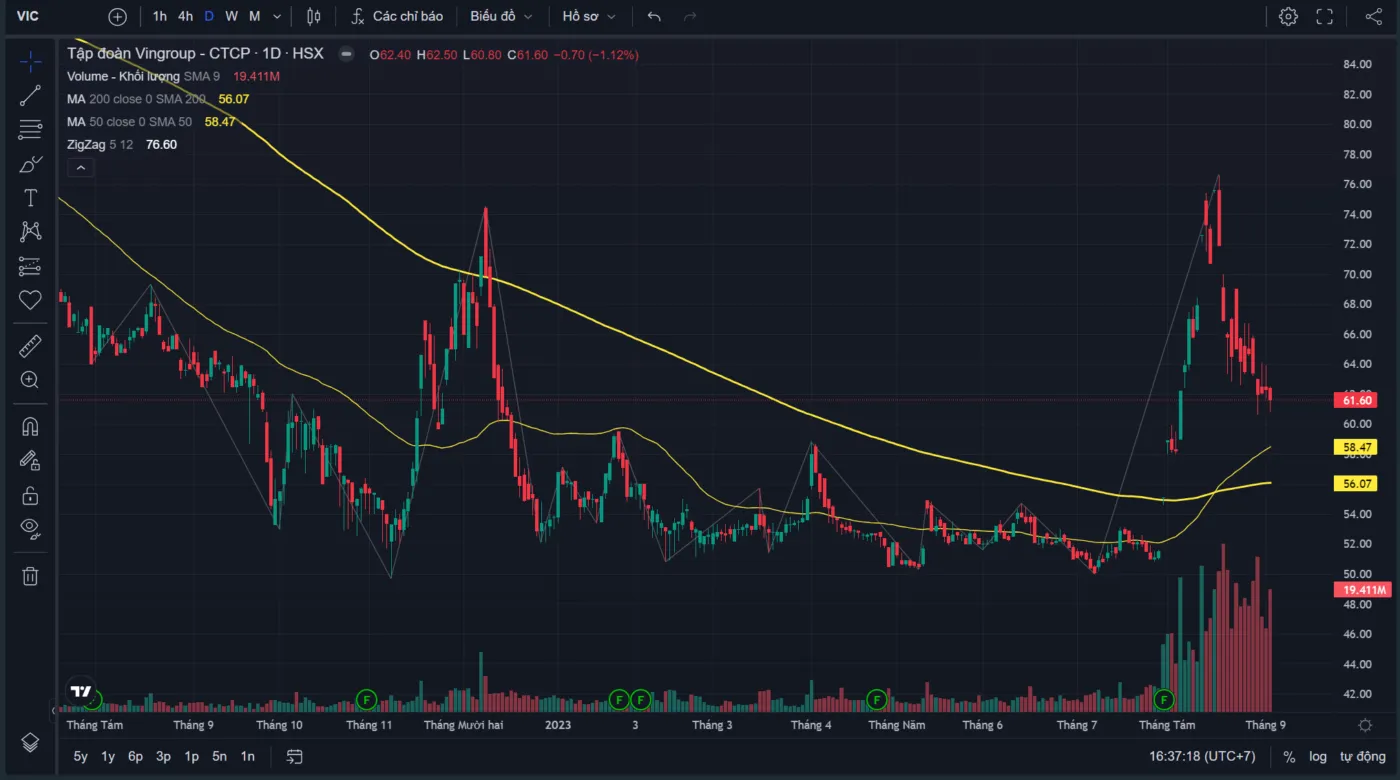1400x780 pixels.
Task: Open chart settings gear icon
Action: [1288, 16]
